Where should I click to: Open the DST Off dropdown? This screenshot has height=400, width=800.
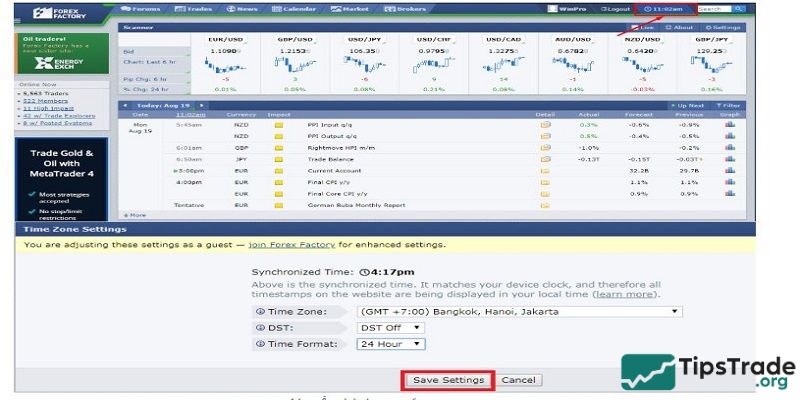[391, 327]
